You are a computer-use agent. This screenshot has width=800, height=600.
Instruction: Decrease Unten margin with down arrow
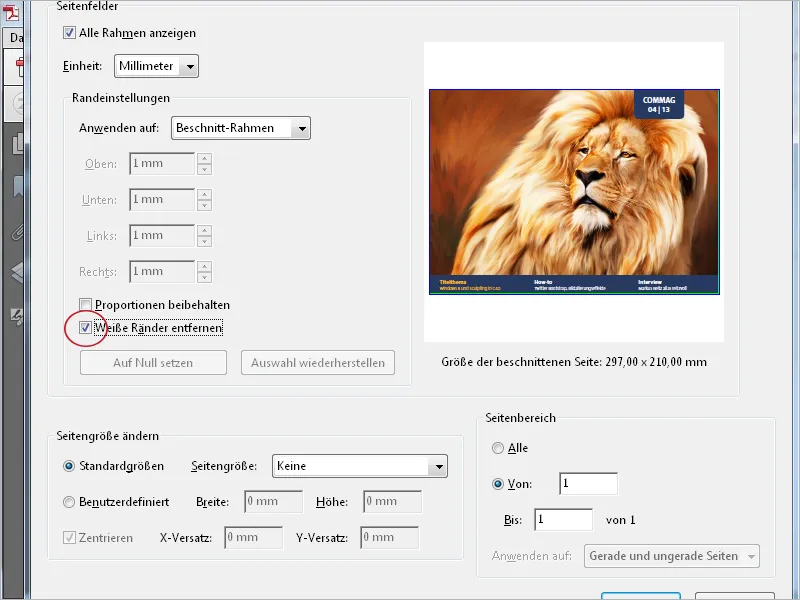click(204, 205)
